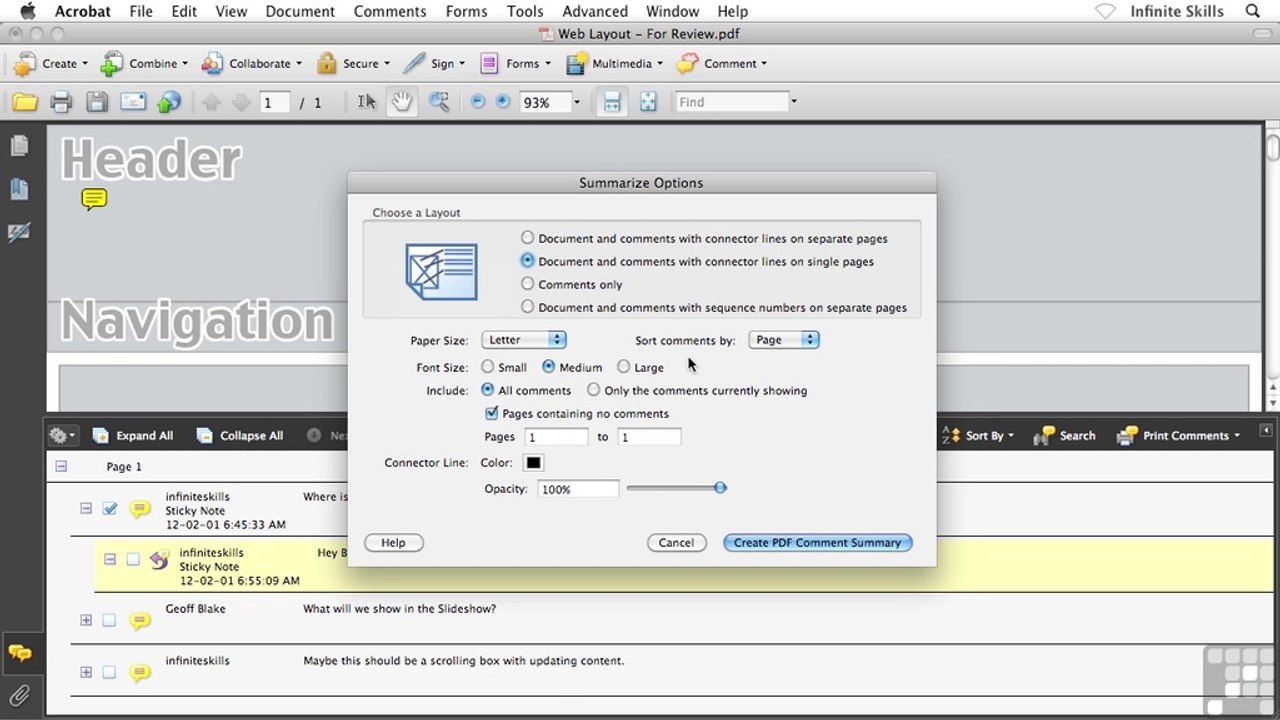Click Geoff Blake's sticky note icon
This screenshot has width=1280, height=720.
coord(140,621)
